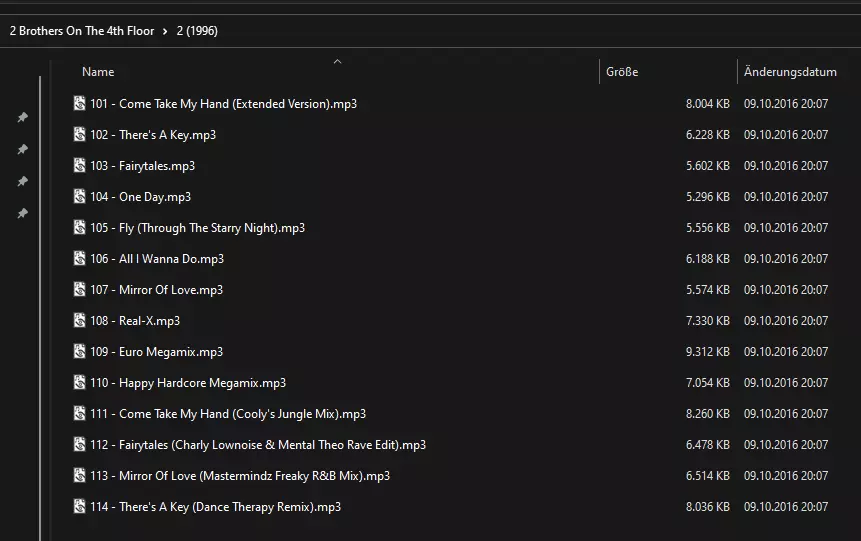Click the date 09.10.2016 20:07 of 101 - Come Take My Hand
This screenshot has height=541, width=861.
pyautogui.click(x=786, y=104)
